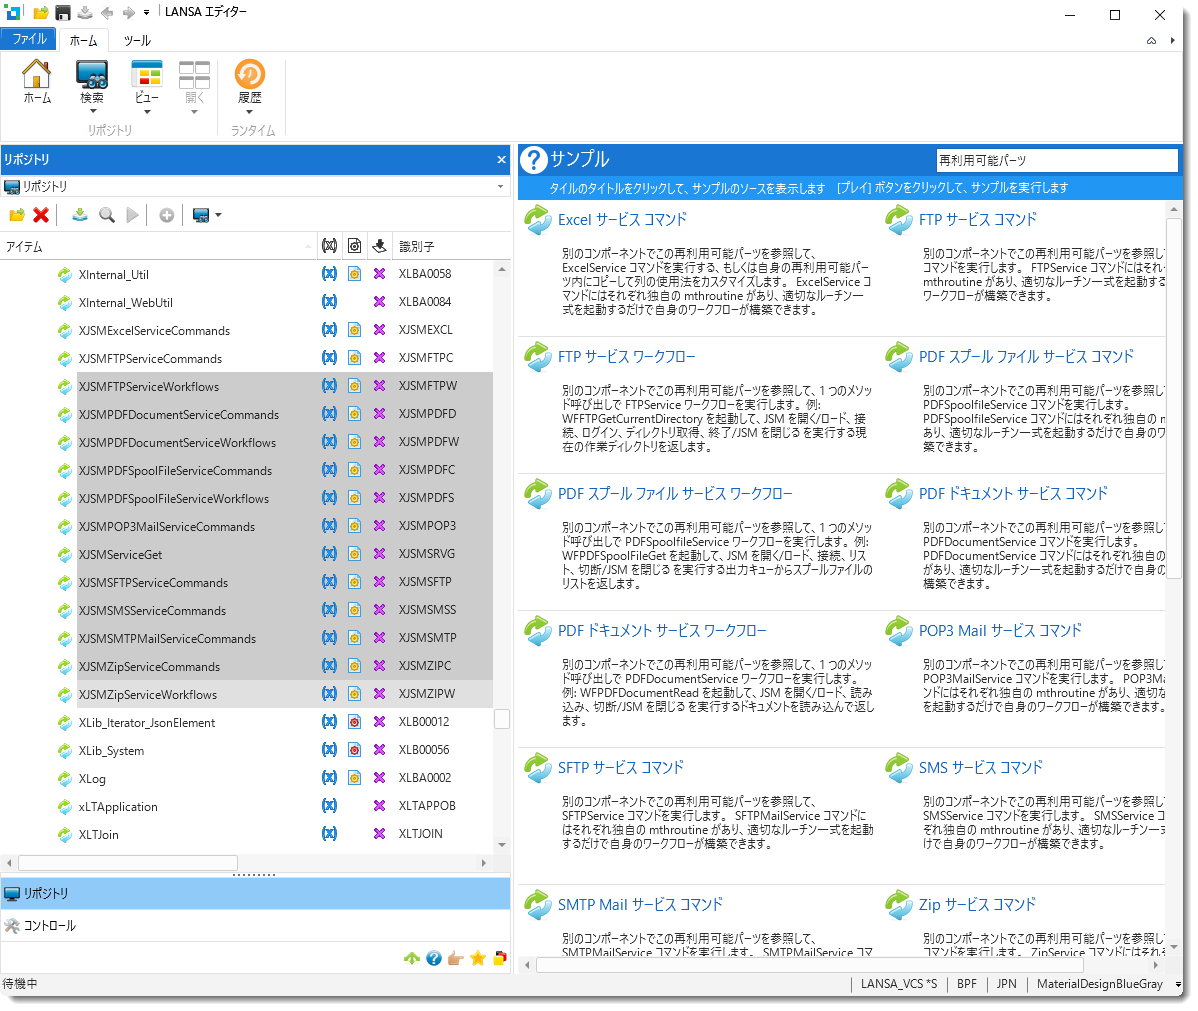Open the SMTP Mail サービス コマンド link
1198x1011 pixels.
639,905
